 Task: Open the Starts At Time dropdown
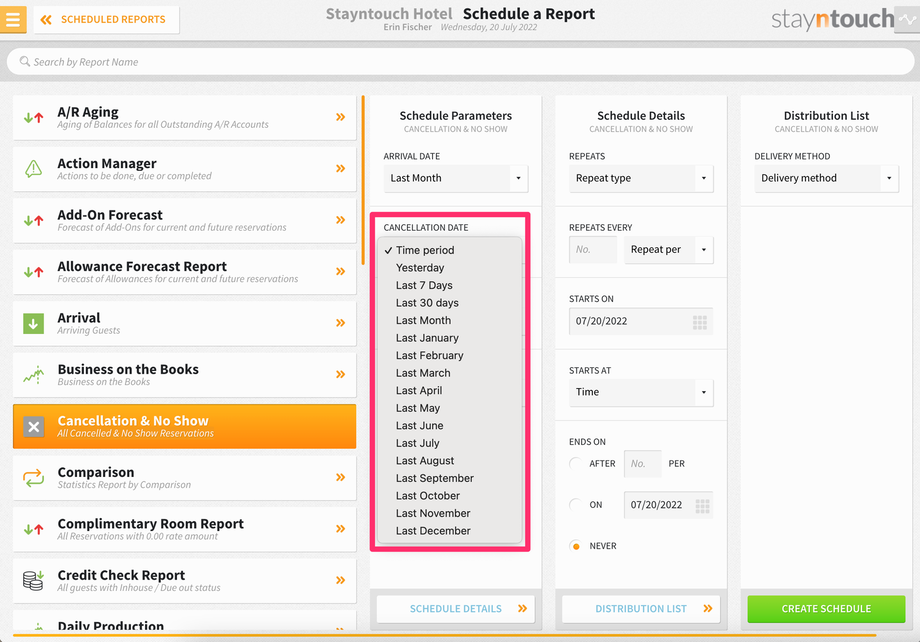point(641,393)
